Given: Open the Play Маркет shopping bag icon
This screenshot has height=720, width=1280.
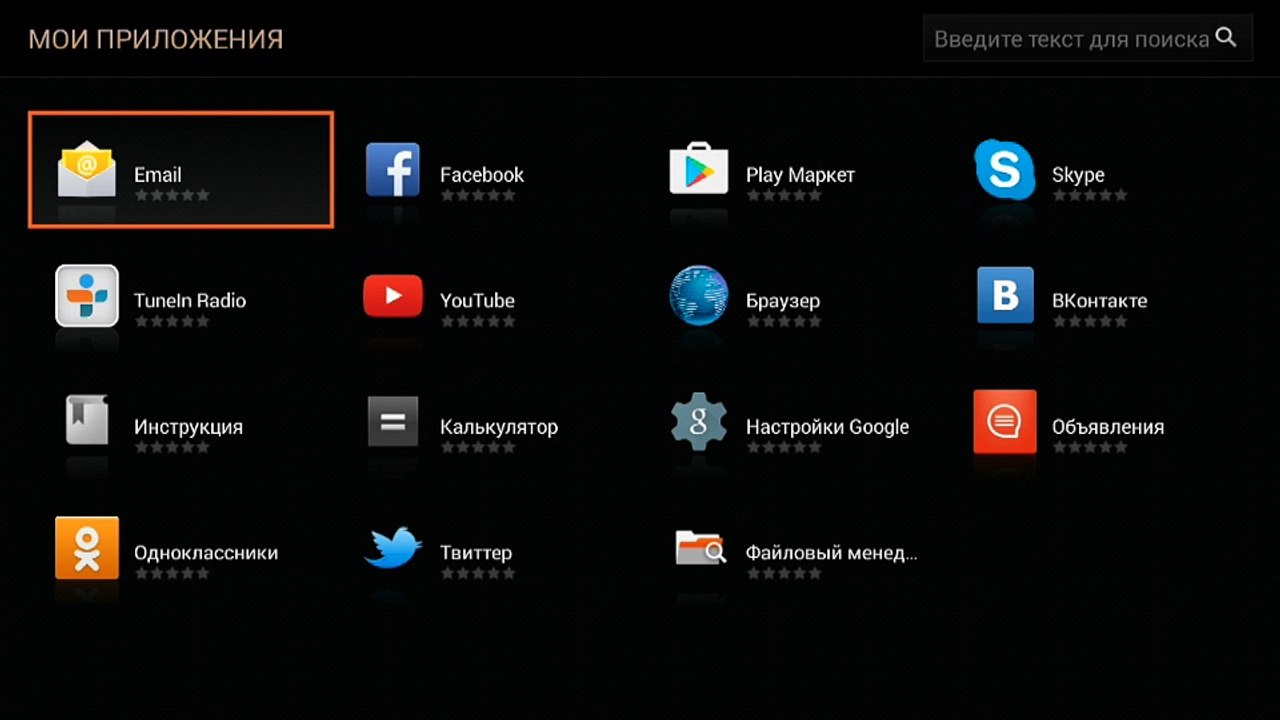Looking at the screenshot, I should [698, 168].
